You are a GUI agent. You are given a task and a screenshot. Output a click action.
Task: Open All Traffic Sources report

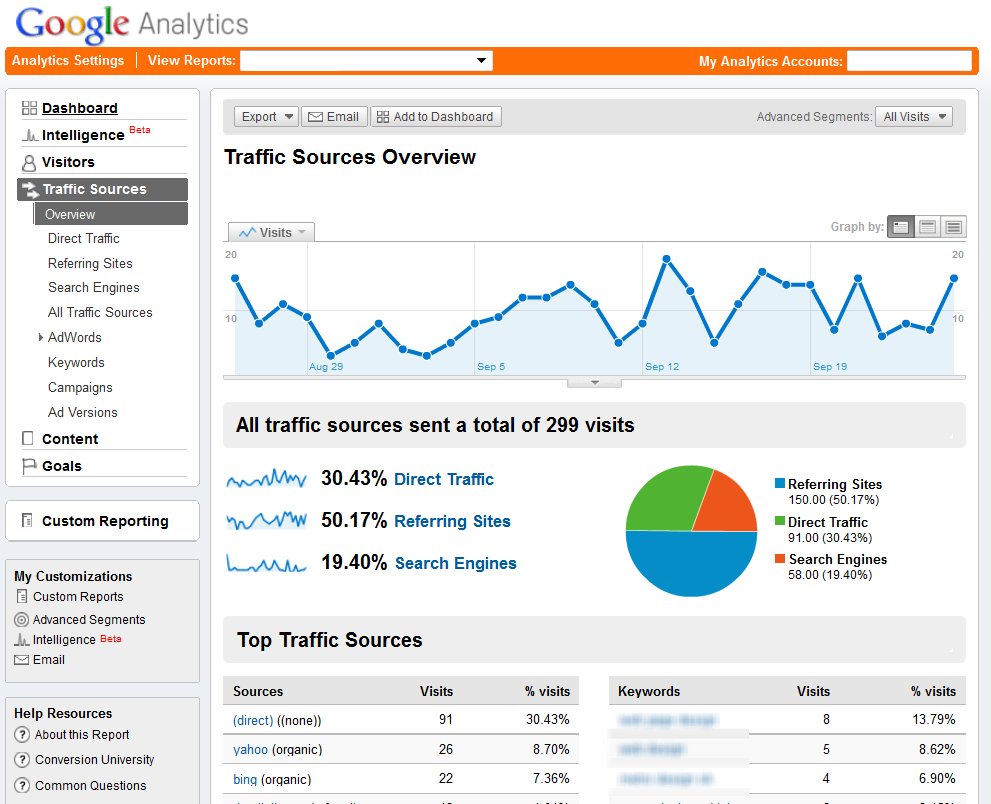point(100,312)
